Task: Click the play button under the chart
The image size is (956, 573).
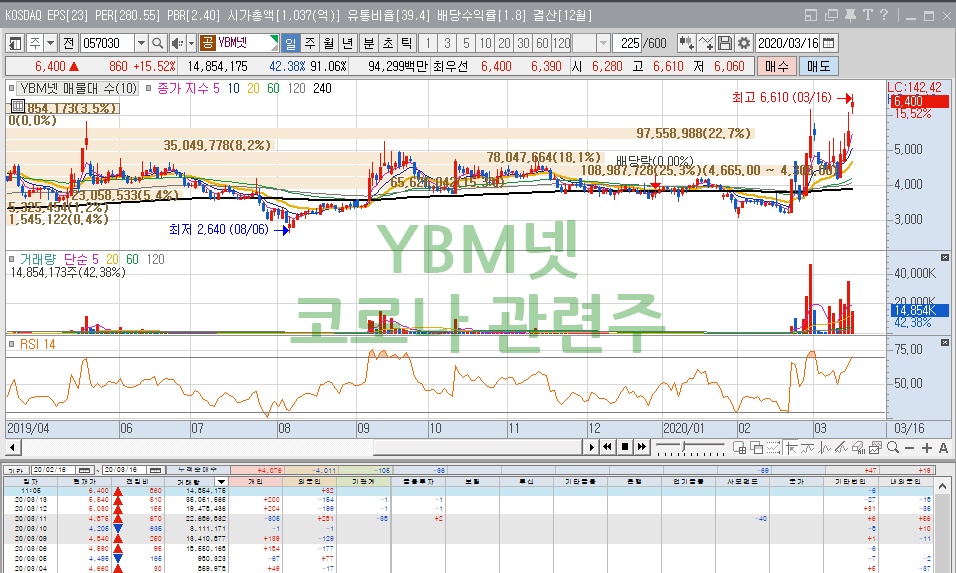Action: pos(591,447)
